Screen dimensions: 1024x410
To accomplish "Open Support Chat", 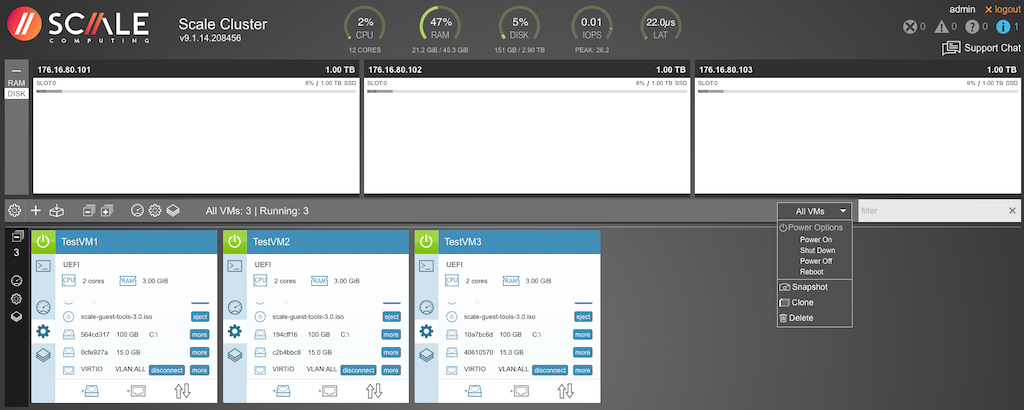I will [x=979, y=48].
